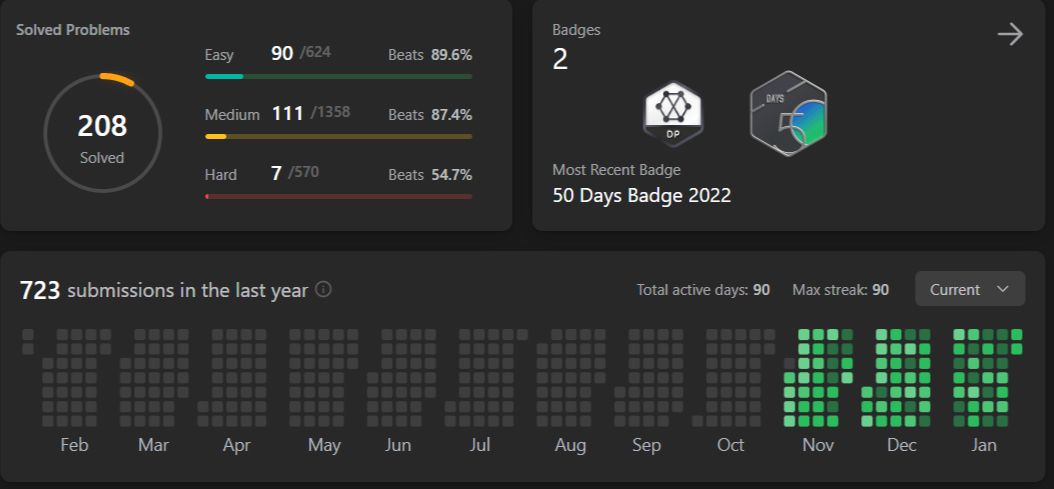1054x489 pixels.
Task: Click the Badges heading
Action: coord(576,30)
